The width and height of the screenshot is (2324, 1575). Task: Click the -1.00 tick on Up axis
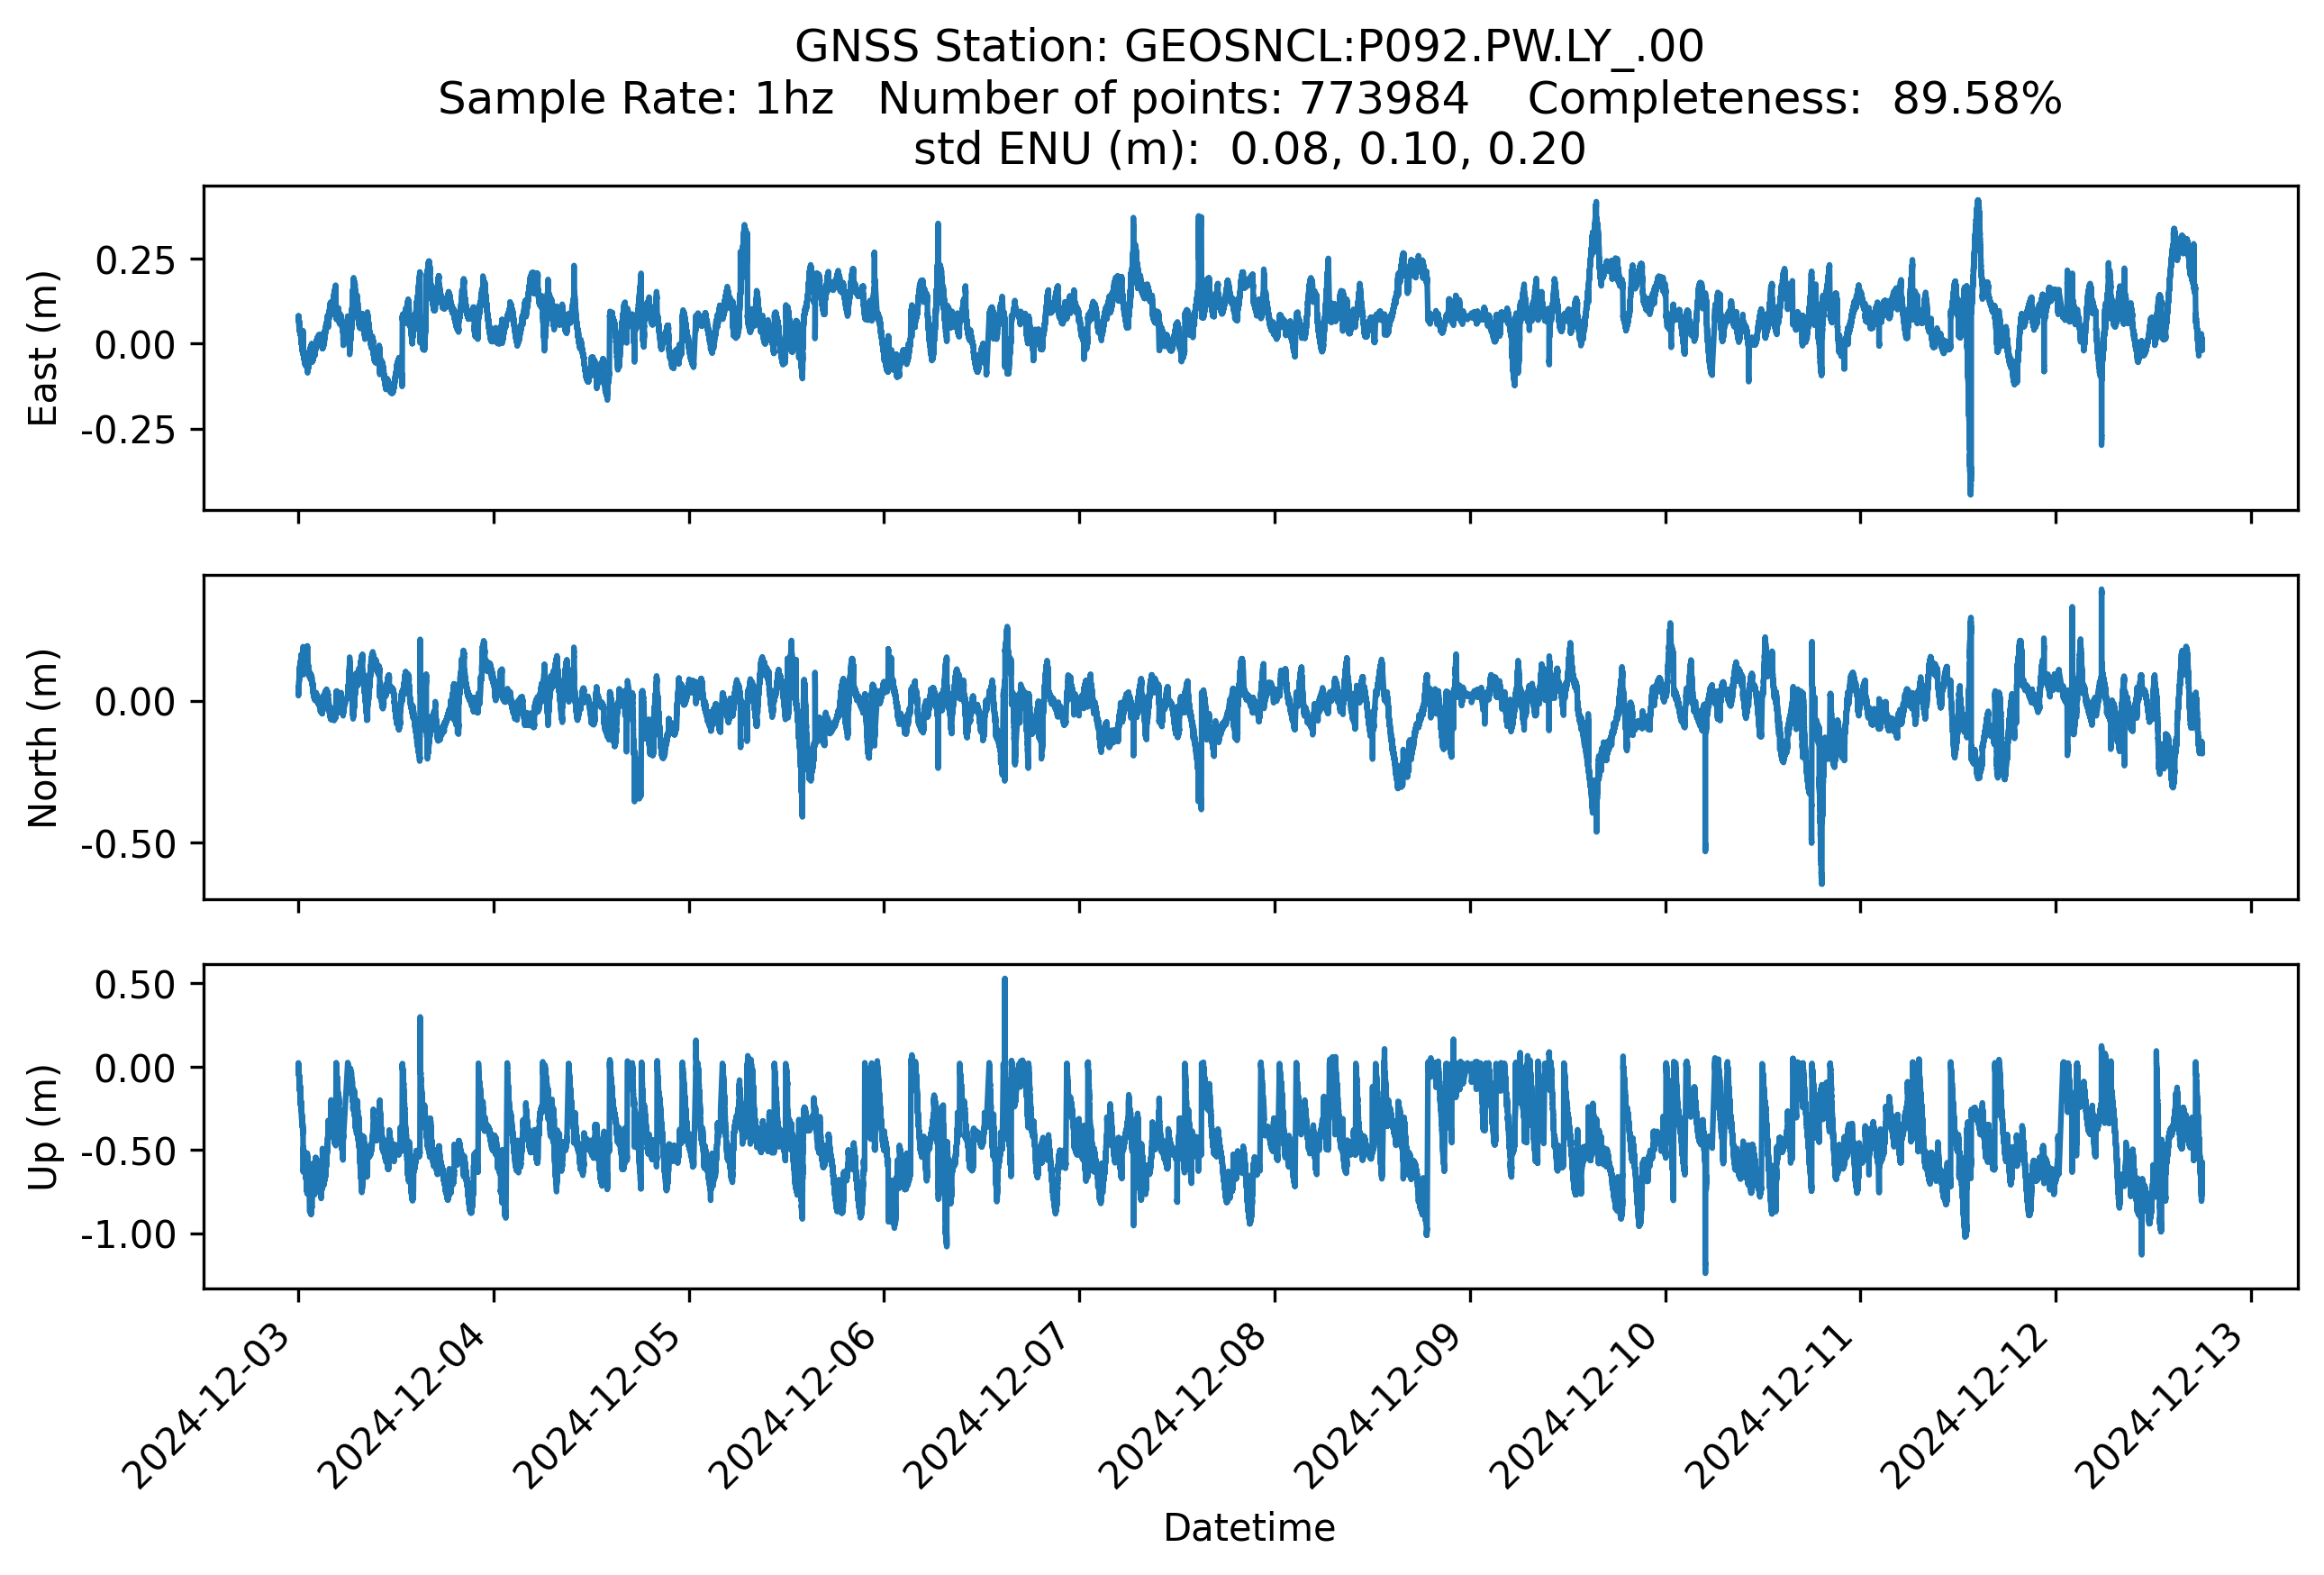(128, 1235)
